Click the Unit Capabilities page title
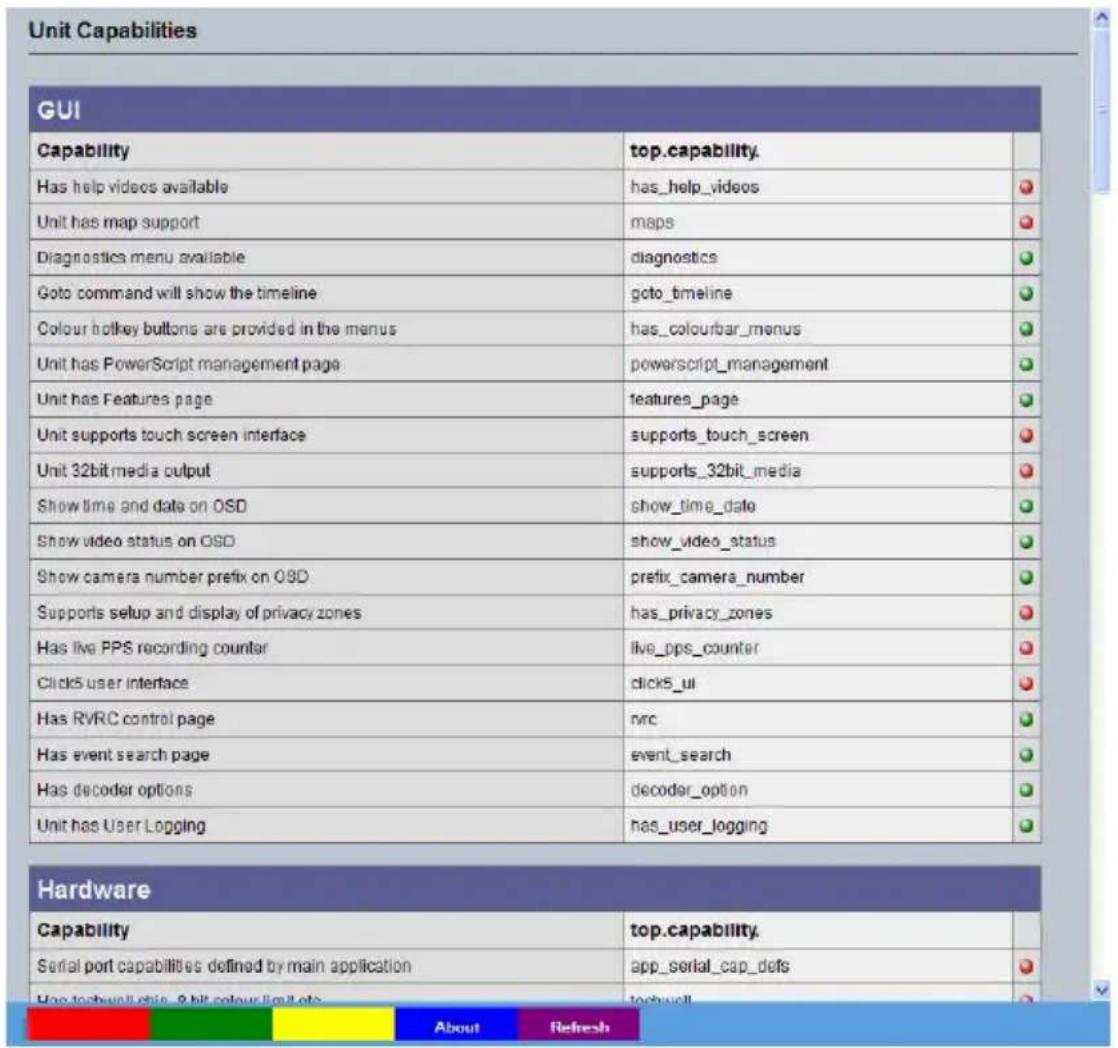Image resolution: width=1118 pixels, height=1048 pixels. click(x=113, y=31)
